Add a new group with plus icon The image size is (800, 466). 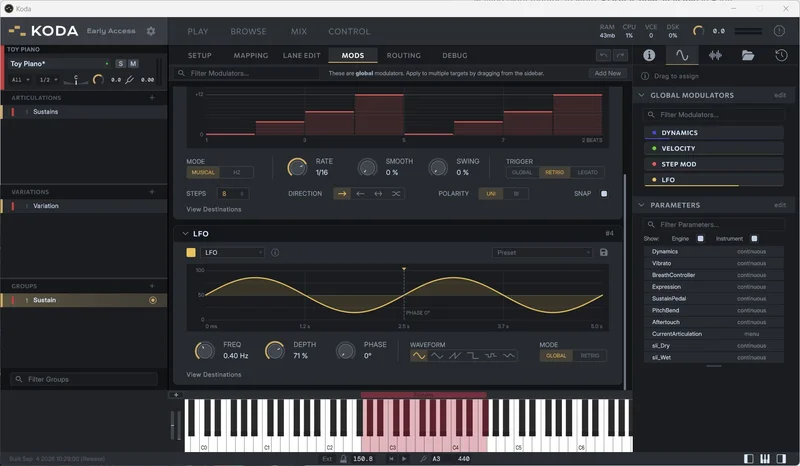coord(152,286)
